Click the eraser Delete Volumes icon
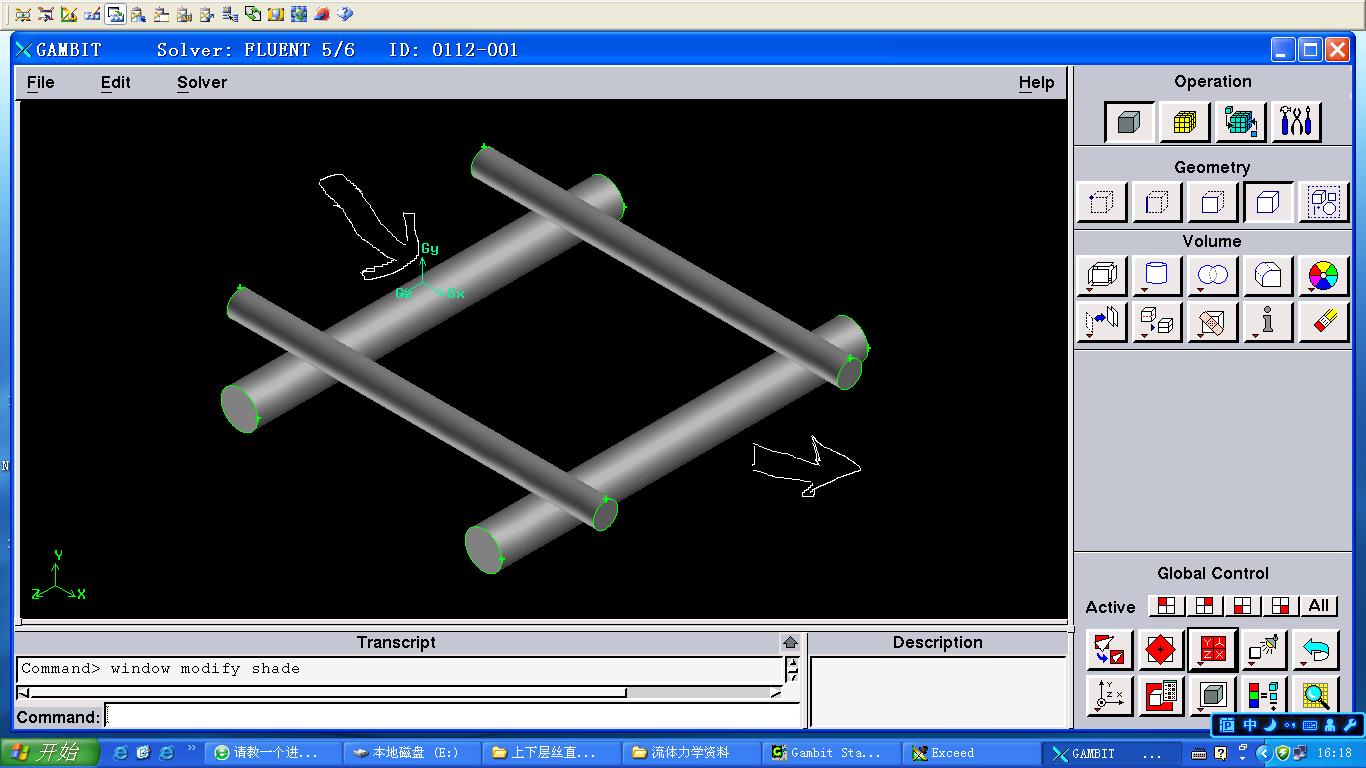1366x768 pixels. click(1323, 322)
